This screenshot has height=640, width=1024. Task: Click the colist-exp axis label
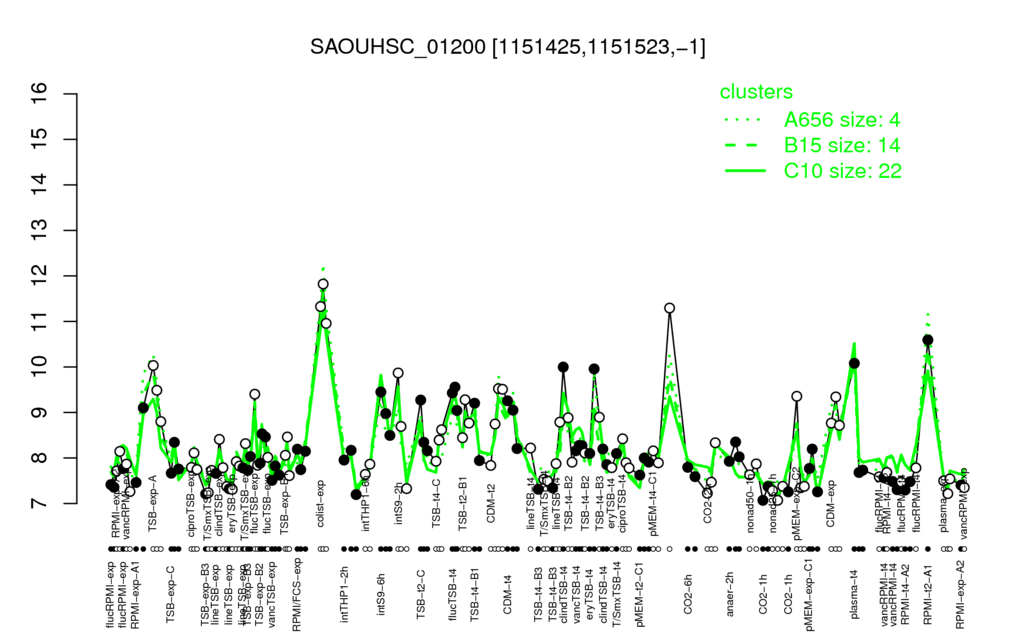[x=321, y=502]
